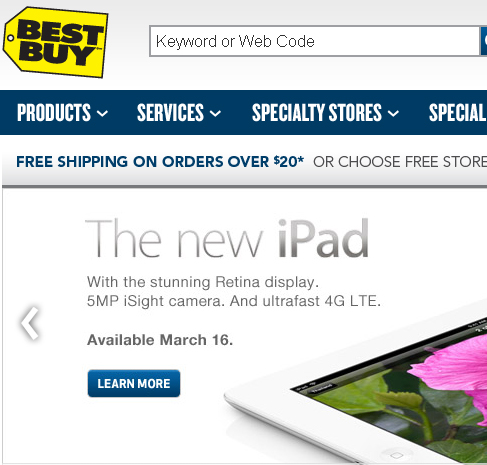Click the Or Choose Free Store text
The height and width of the screenshot is (465, 487).
pos(400,162)
